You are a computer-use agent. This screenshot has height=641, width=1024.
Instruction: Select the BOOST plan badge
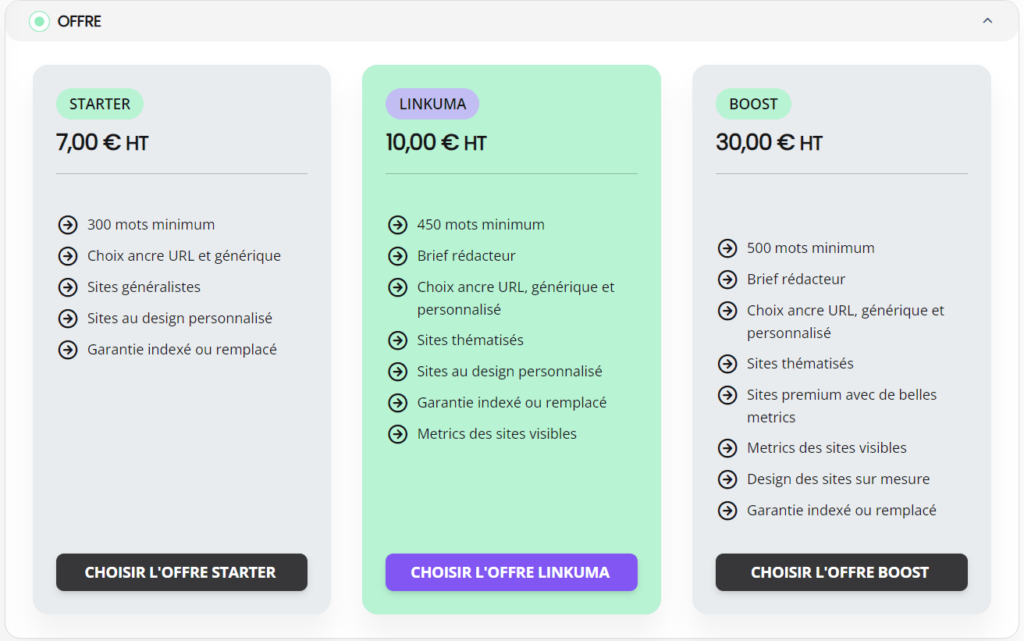click(753, 104)
